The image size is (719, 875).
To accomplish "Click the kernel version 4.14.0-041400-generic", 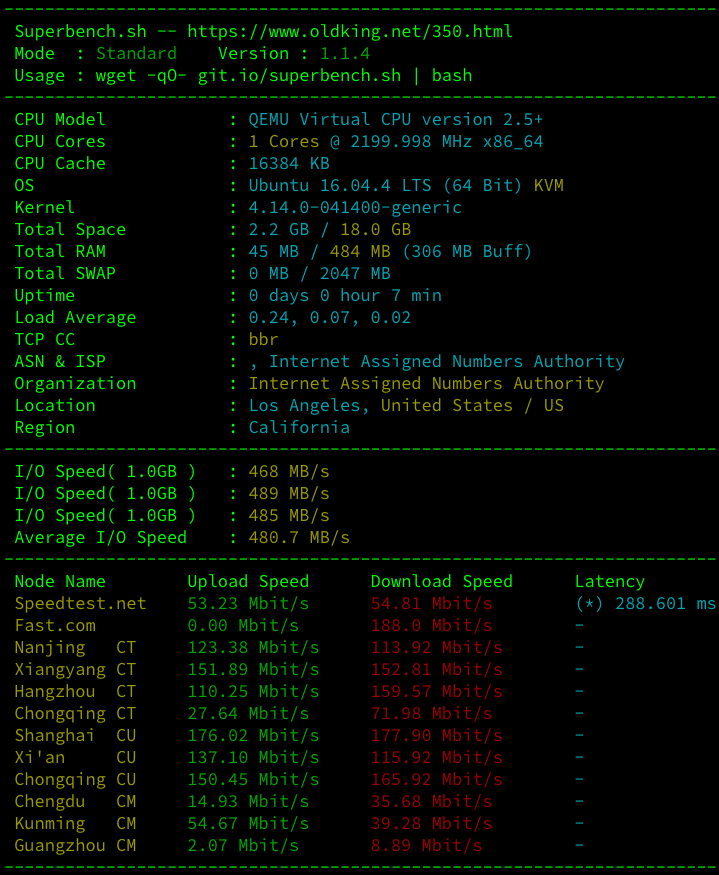I will (355, 207).
